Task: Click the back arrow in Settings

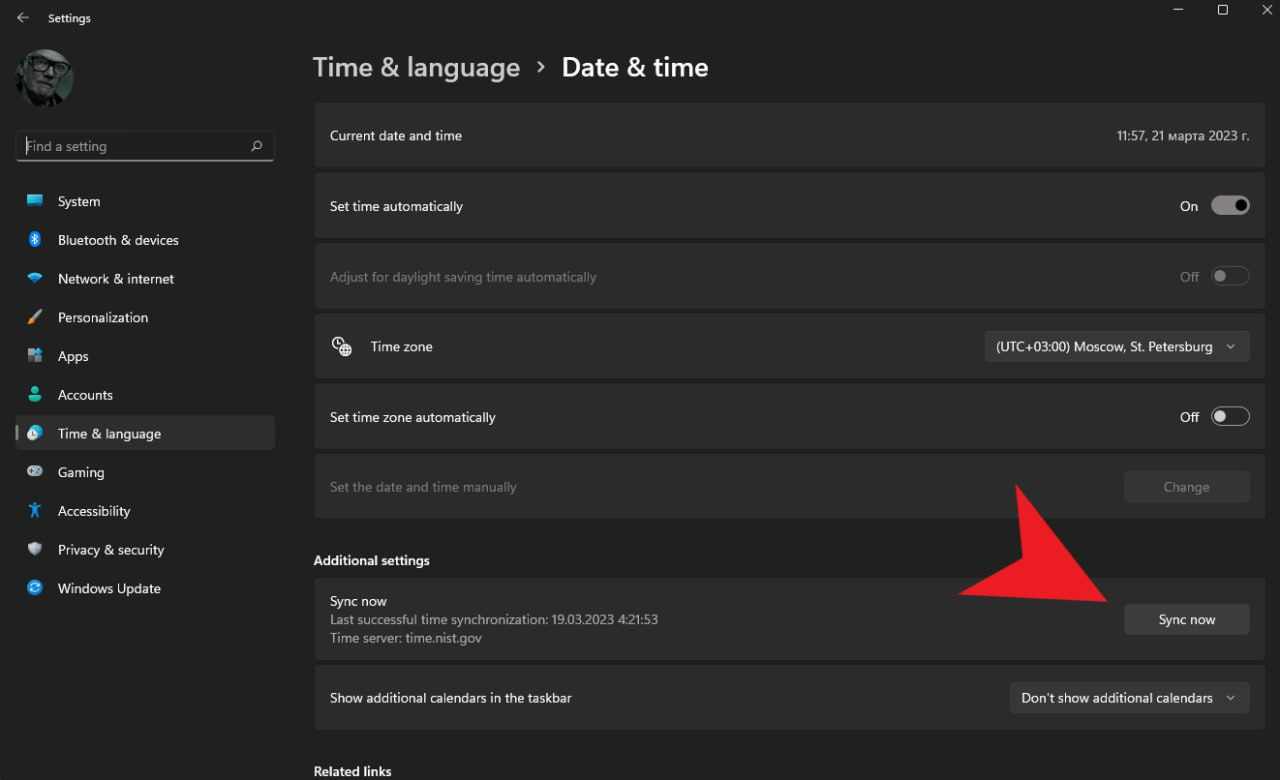Action: pos(23,18)
